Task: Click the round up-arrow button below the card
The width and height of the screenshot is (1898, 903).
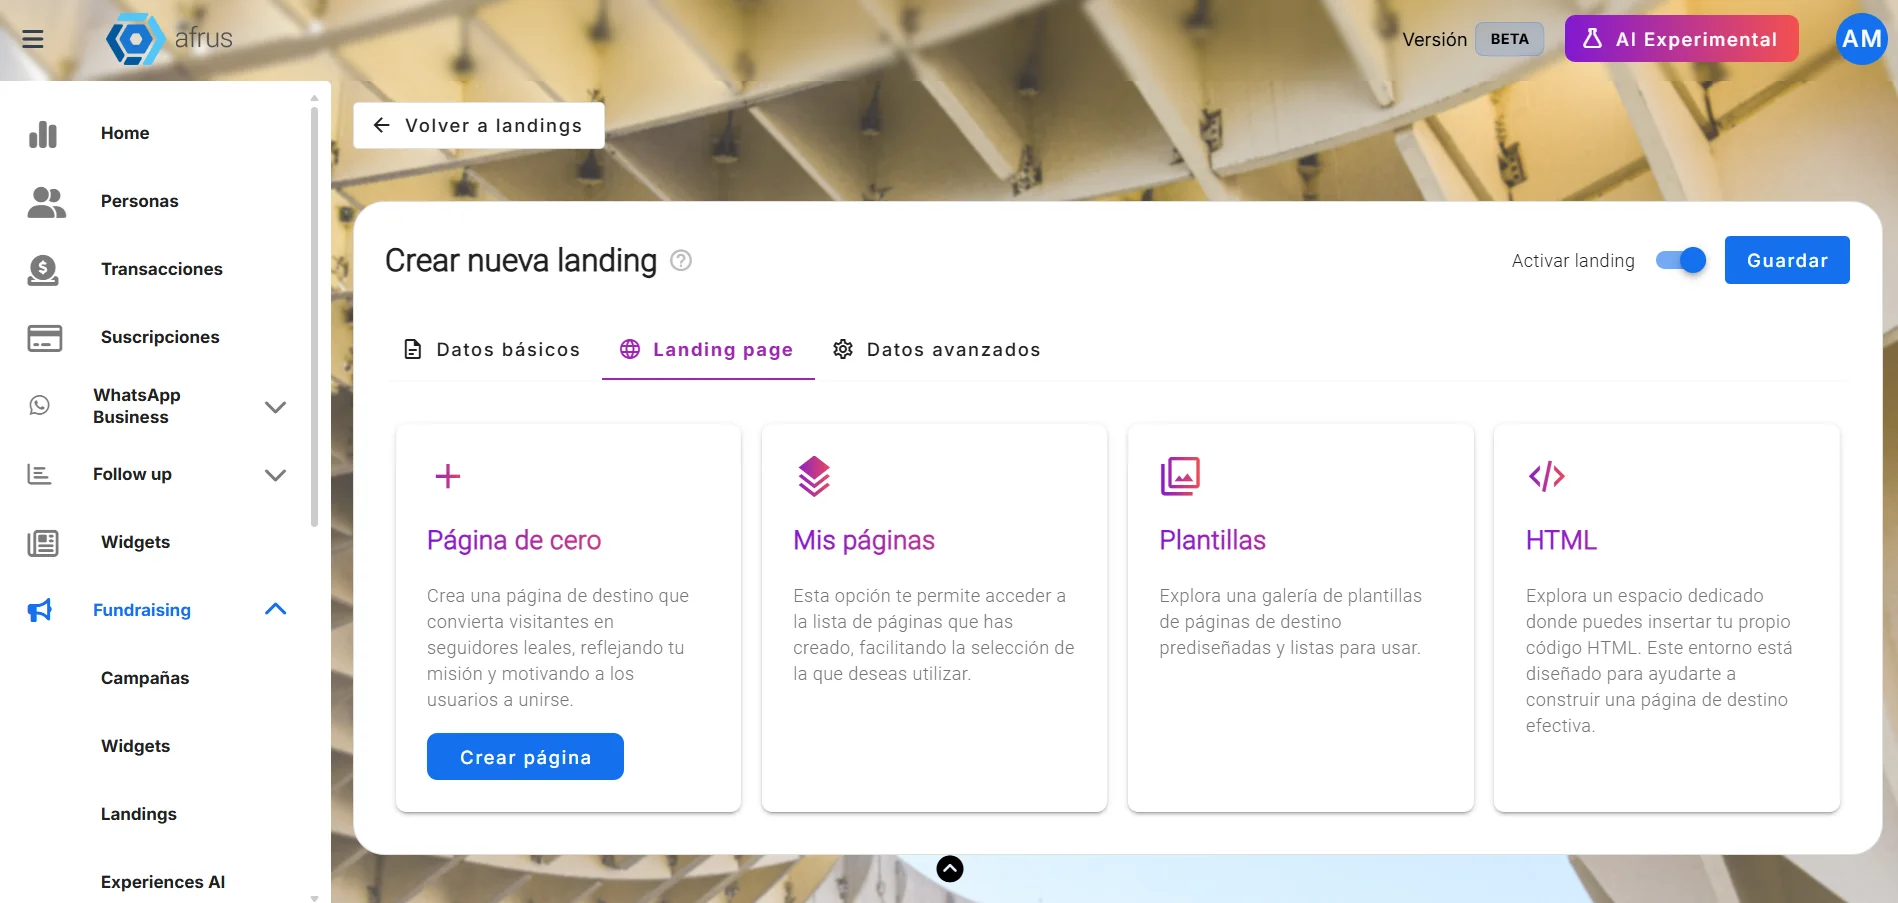Action: [950, 869]
